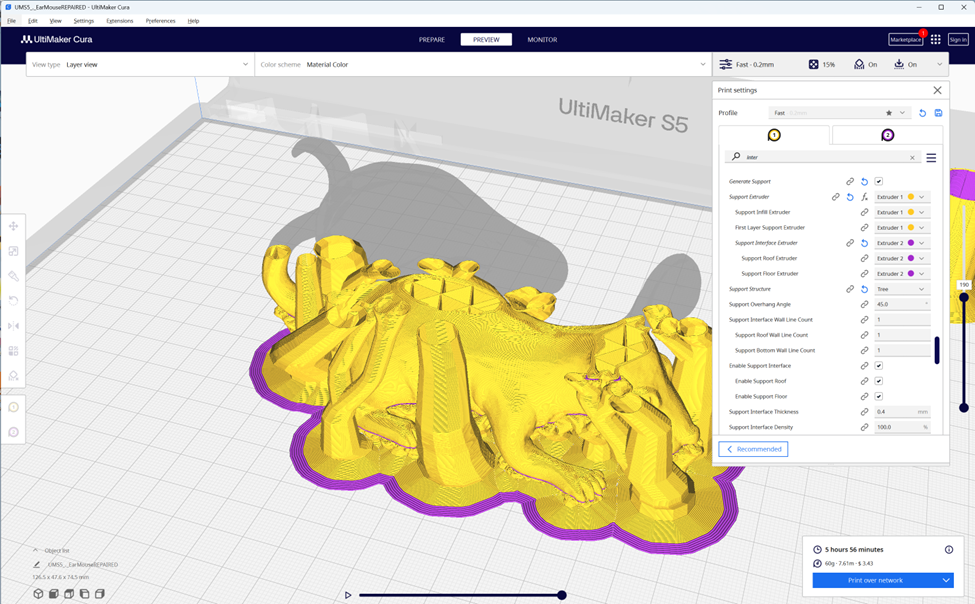Select the Move tool in left toolbar
Viewport: 975px width, 604px height.
(13, 226)
